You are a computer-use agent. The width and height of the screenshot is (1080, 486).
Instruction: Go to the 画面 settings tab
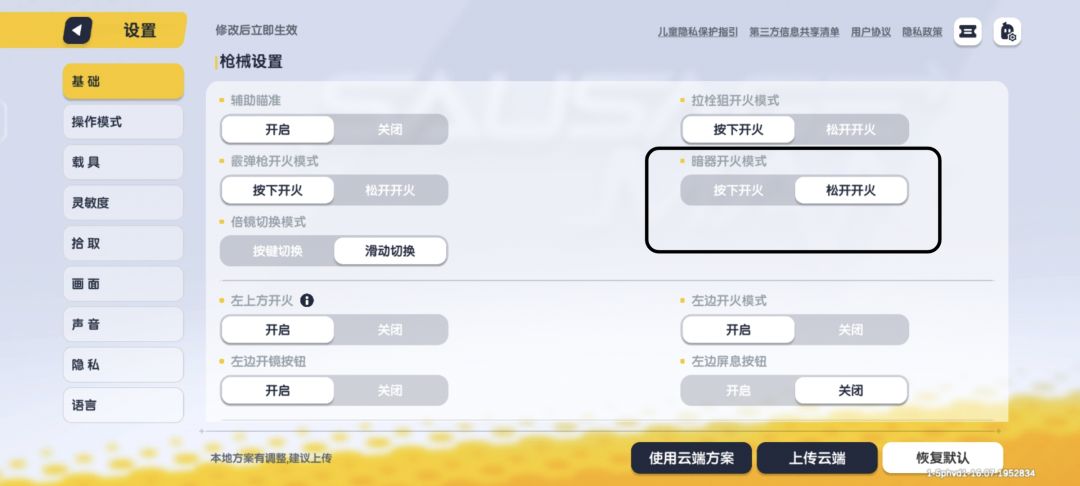pyautogui.click(x=123, y=284)
